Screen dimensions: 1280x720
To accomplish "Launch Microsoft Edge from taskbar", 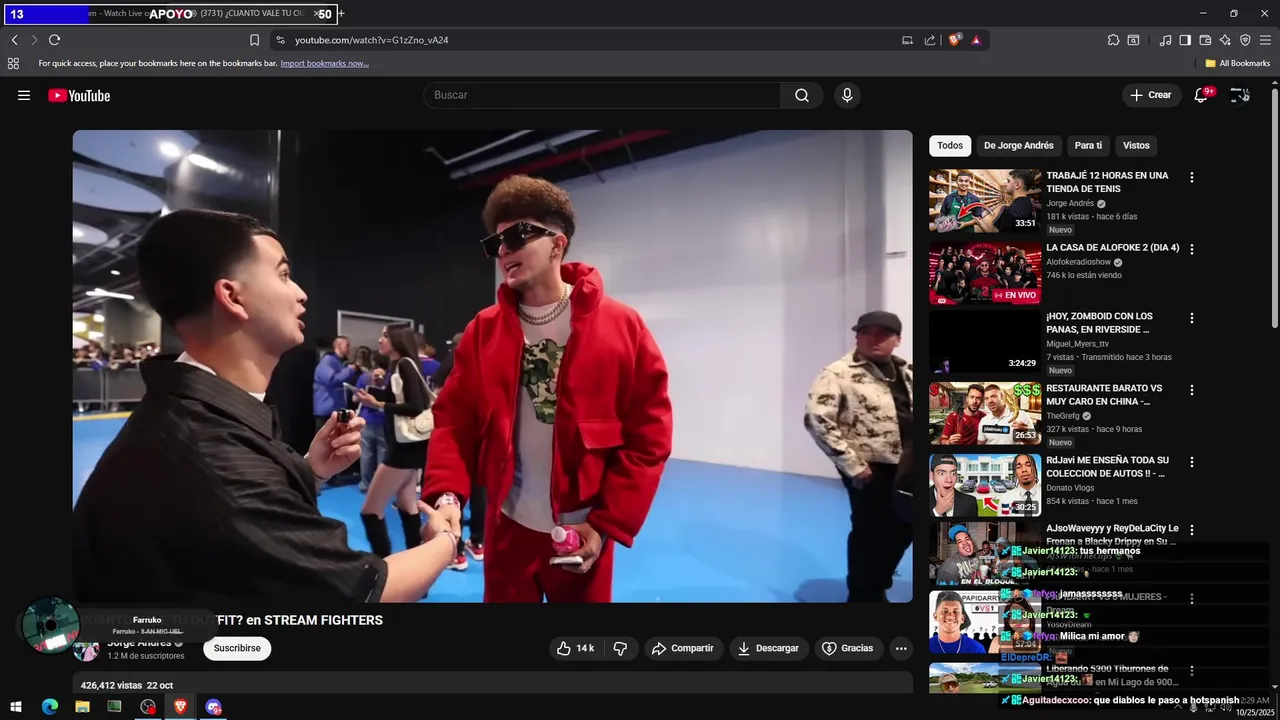I will point(50,706).
